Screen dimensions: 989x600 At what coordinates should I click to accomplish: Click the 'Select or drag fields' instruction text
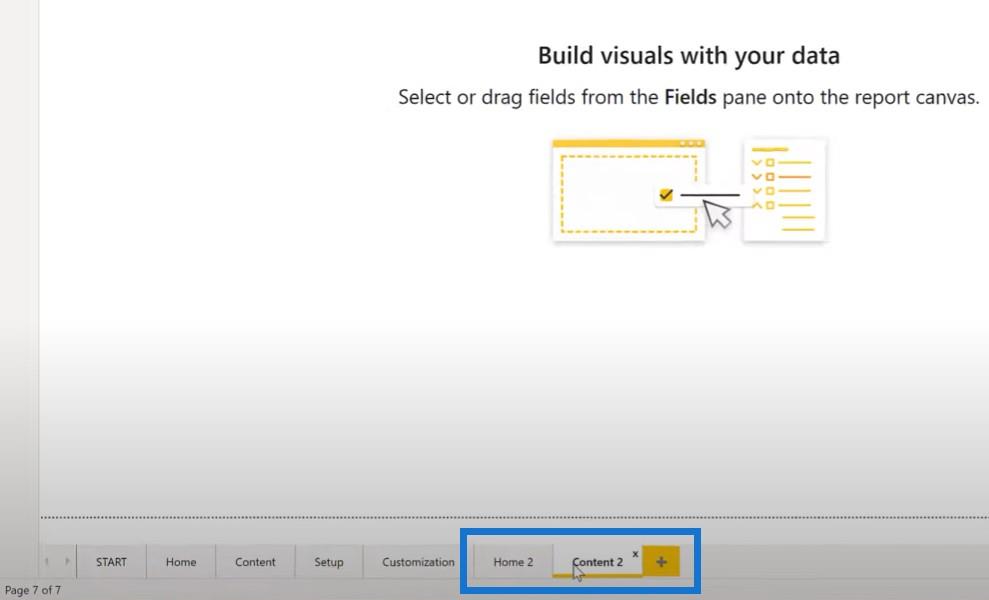pyautogui.click(x=689, y=97)
